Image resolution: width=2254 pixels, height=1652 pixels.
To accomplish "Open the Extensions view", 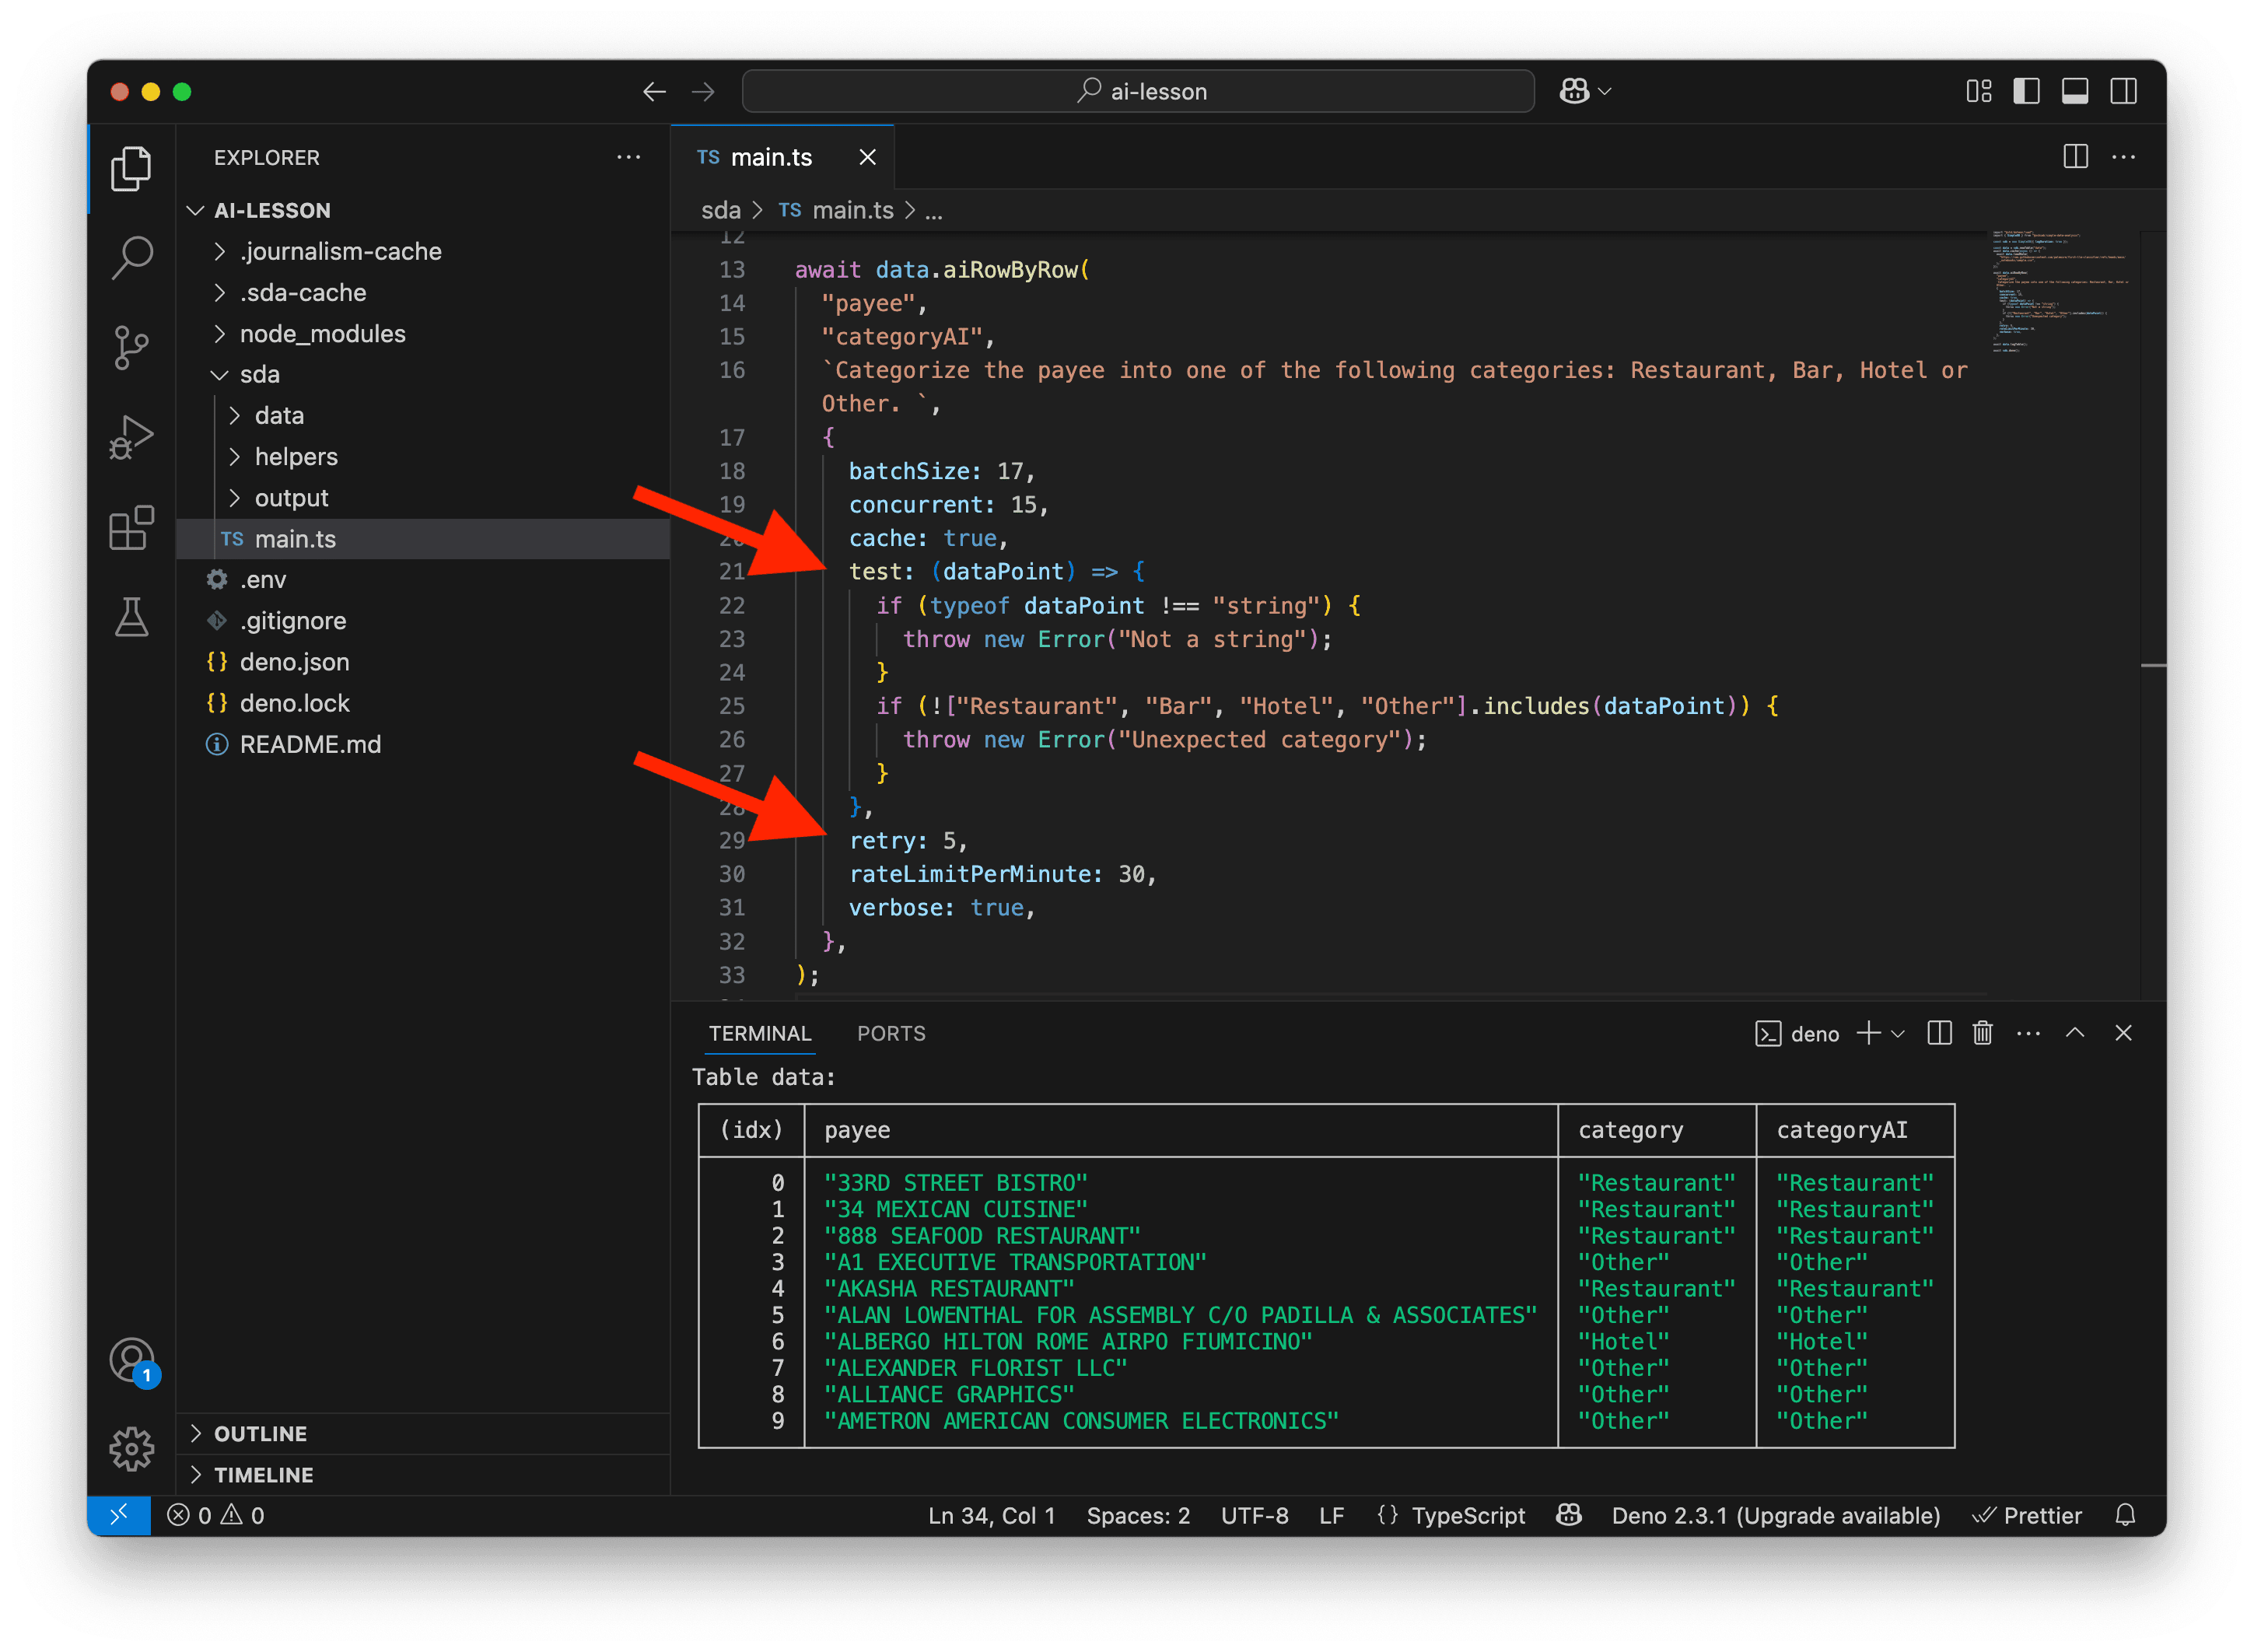I will (x=131, y=527).
